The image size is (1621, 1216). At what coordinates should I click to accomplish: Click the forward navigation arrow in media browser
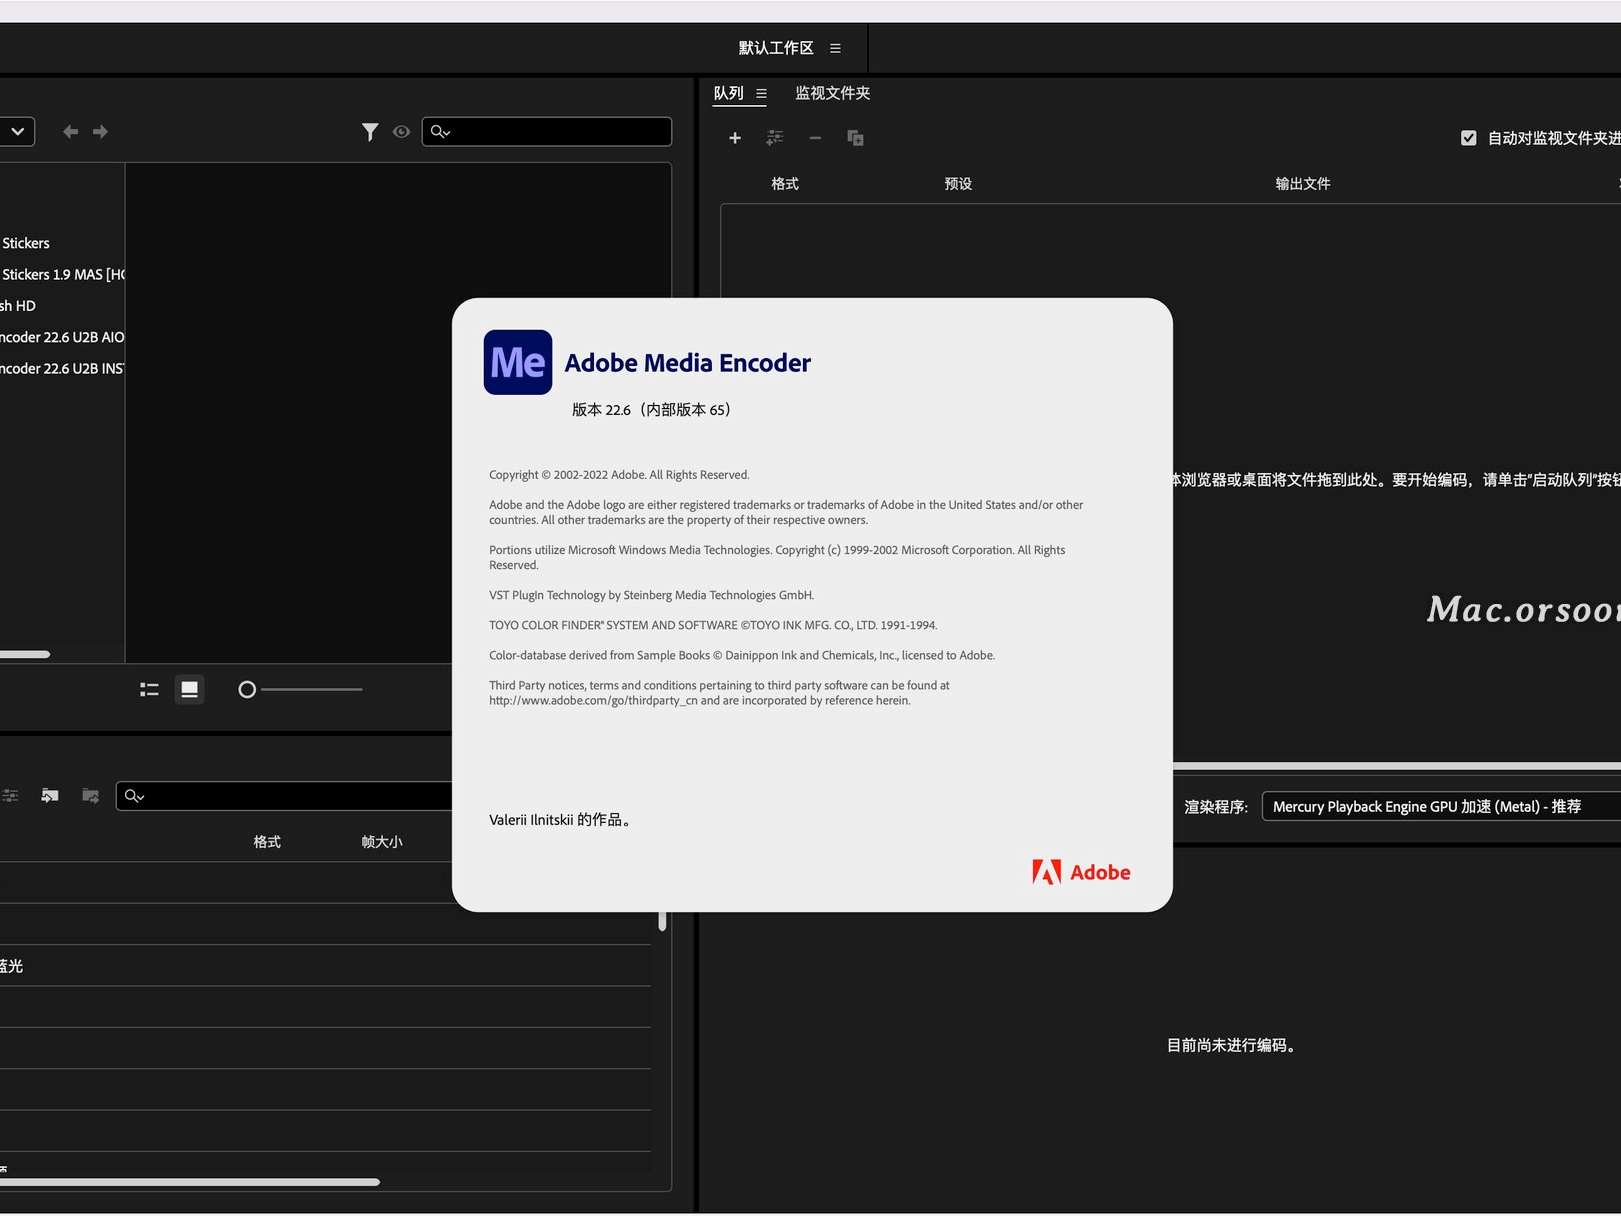[x=100, y=131]
